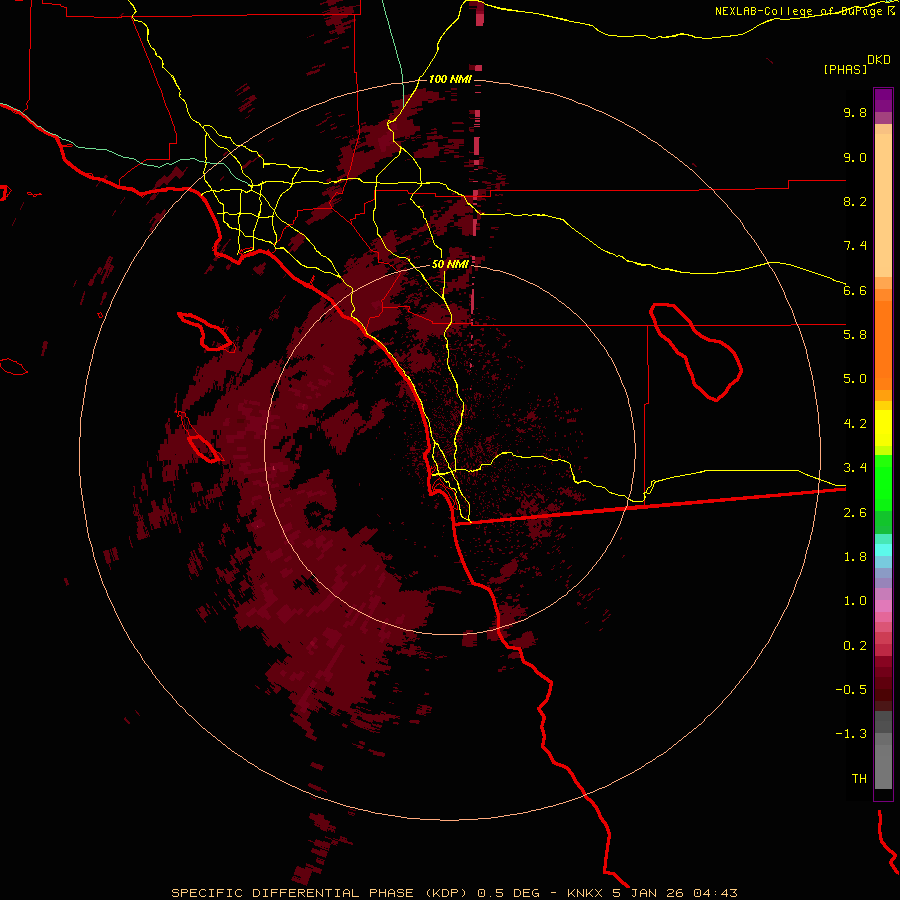Click the Salton Sea outline on the map
Viewport: 900px width, 900px height.
(696, 351)
